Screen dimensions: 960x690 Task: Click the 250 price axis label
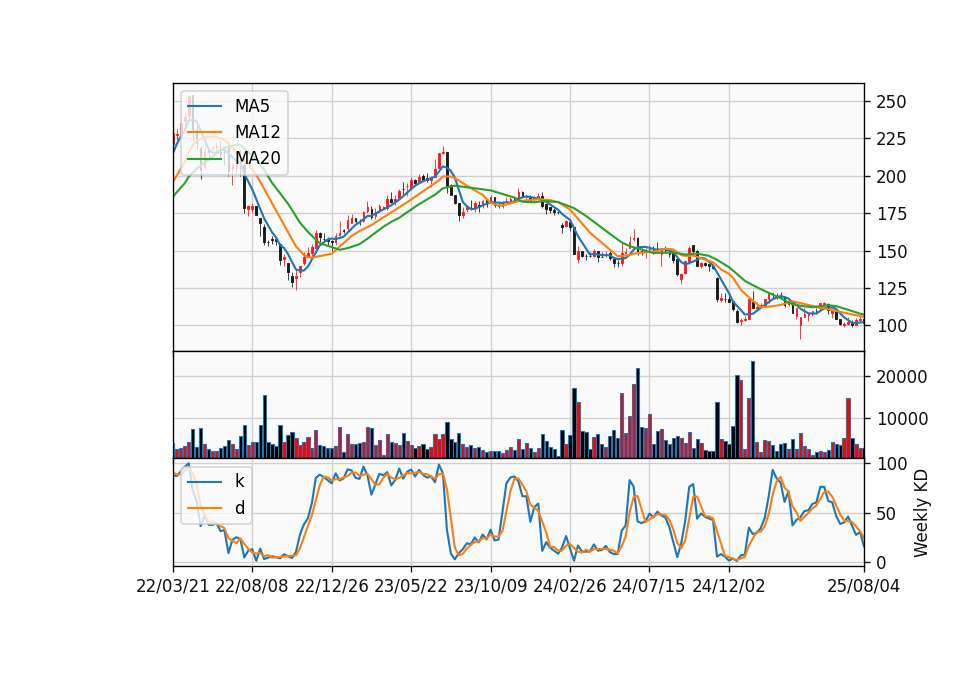coord(891,102)
